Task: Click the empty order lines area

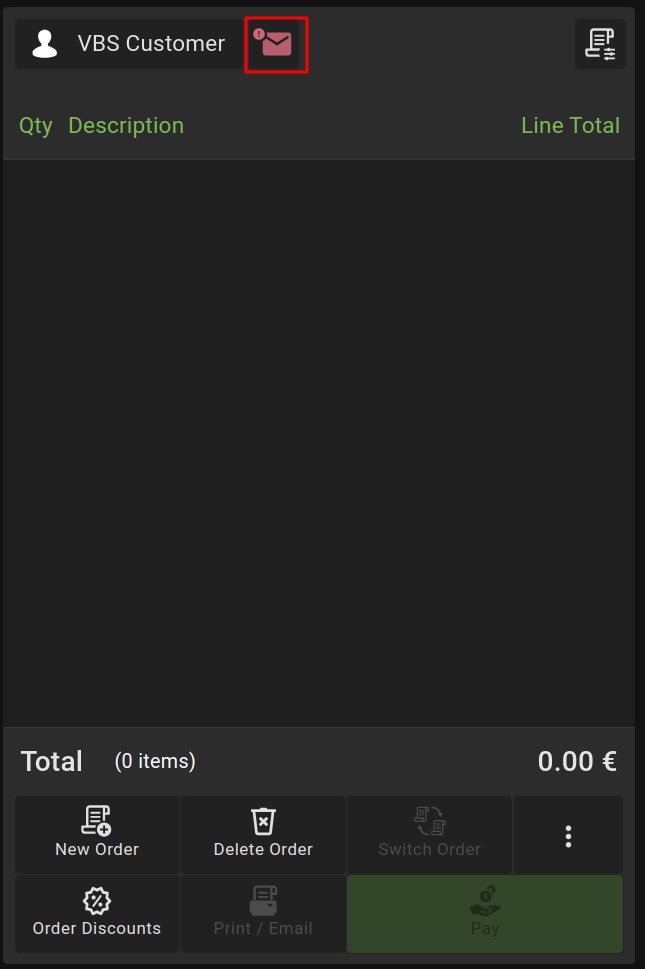Action: tap(319, 440)
